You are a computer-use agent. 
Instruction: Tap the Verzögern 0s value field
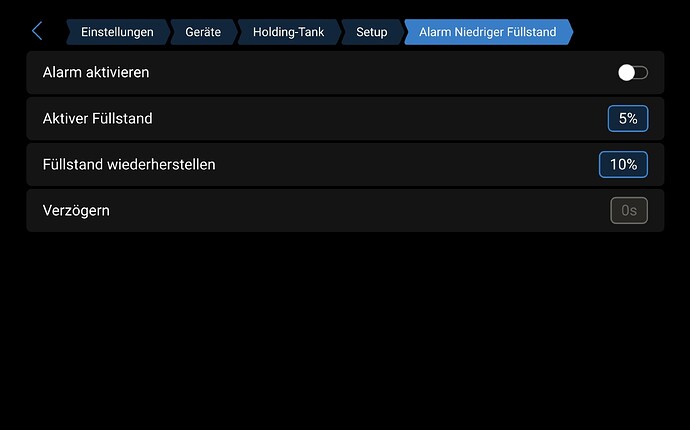click(x=629, y=210)
